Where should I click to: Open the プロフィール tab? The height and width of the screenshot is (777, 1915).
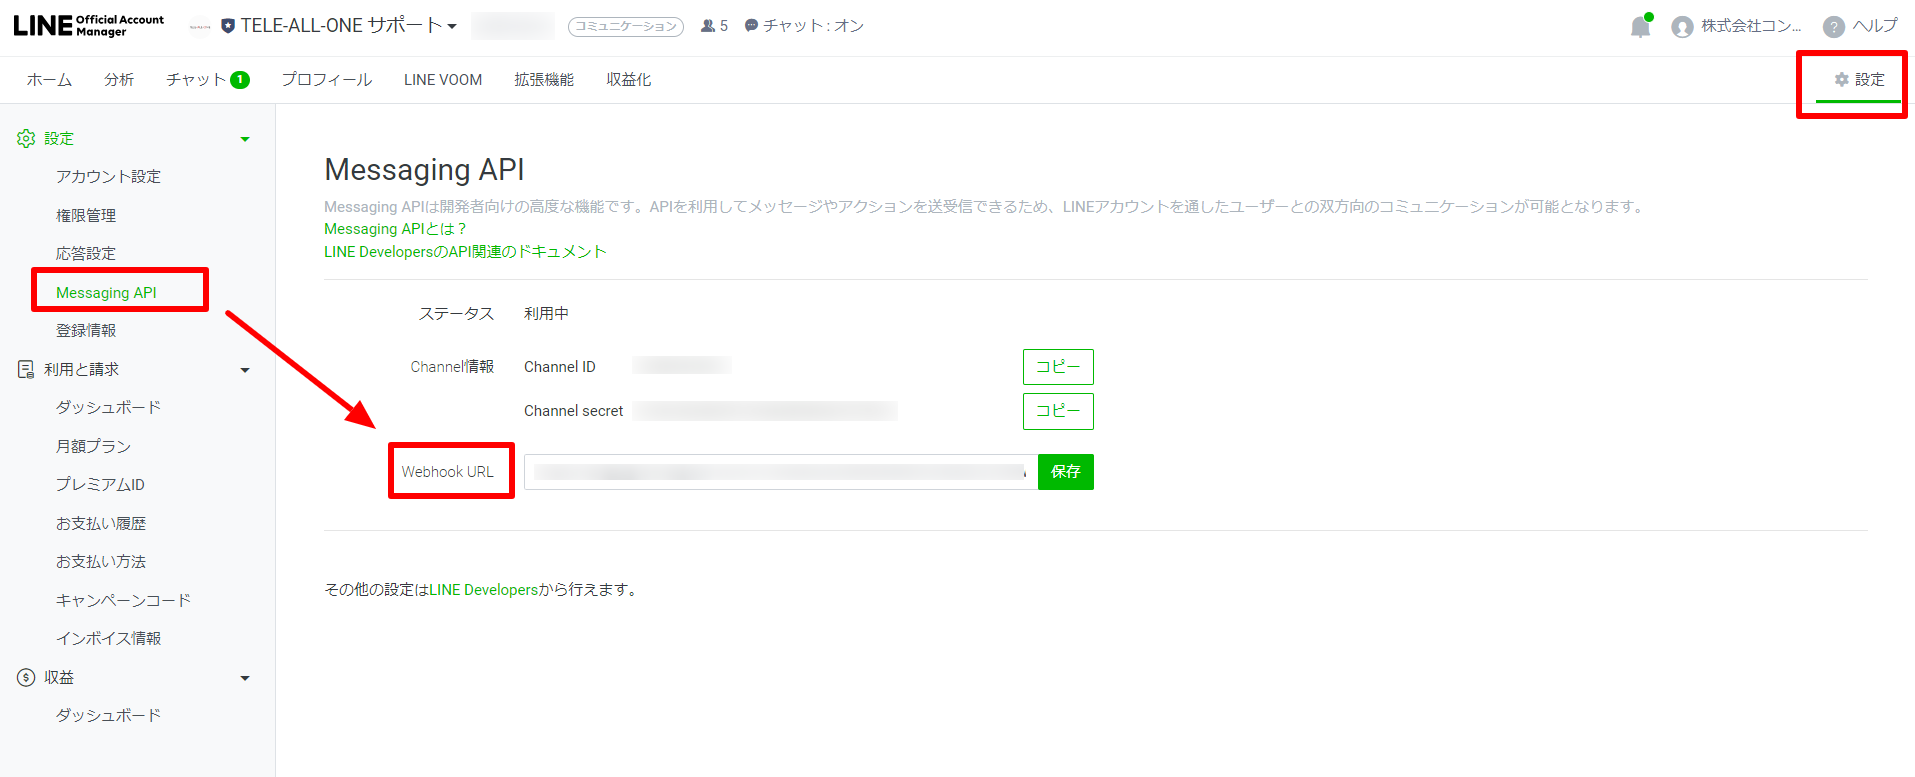pyautogui.click(x=327, y=80)
